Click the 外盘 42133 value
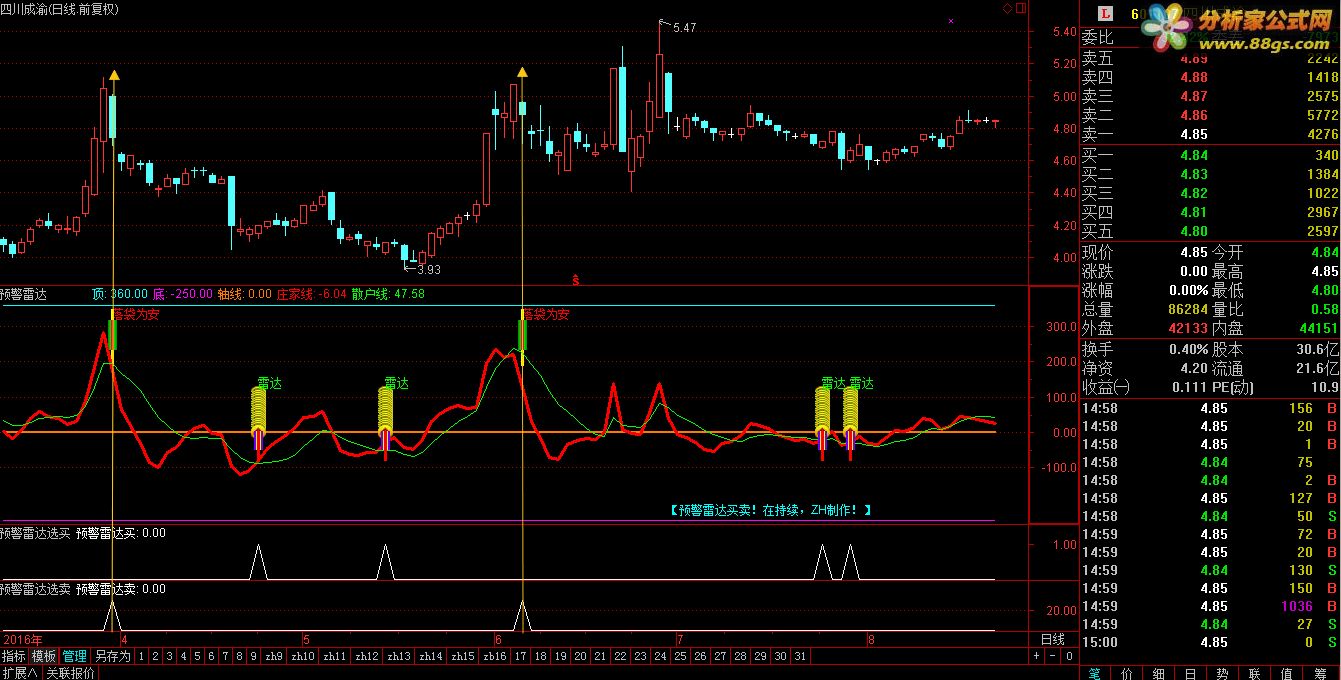1341x680 pixels. click(x=1187, y=329)
